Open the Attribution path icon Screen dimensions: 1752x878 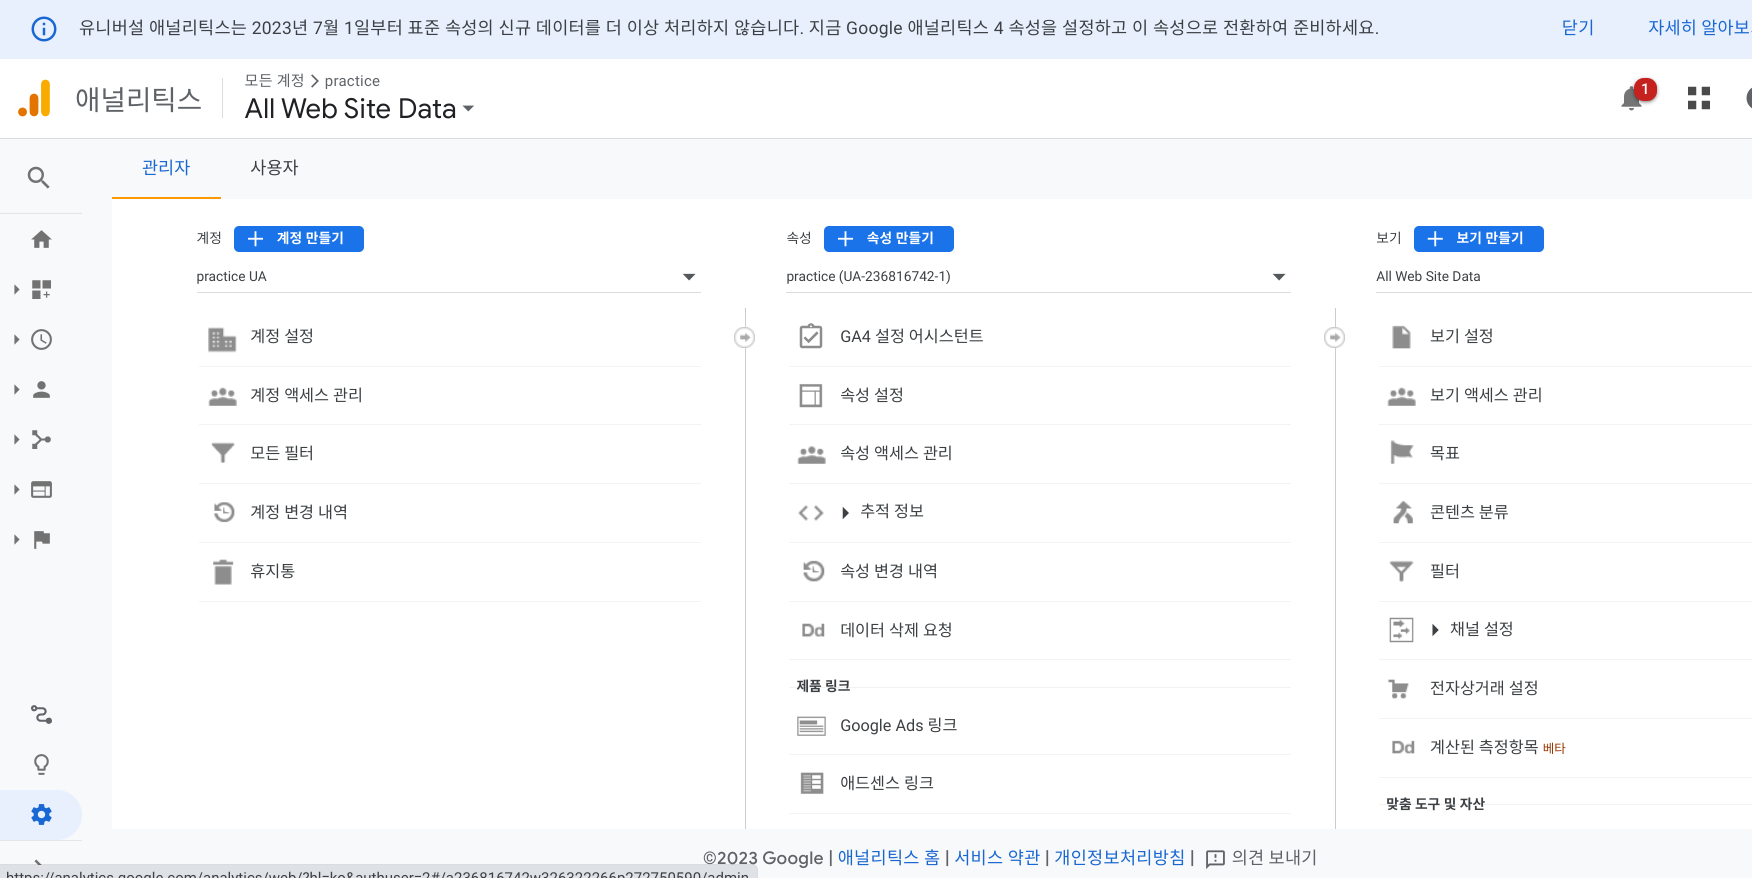coord(41,714)
